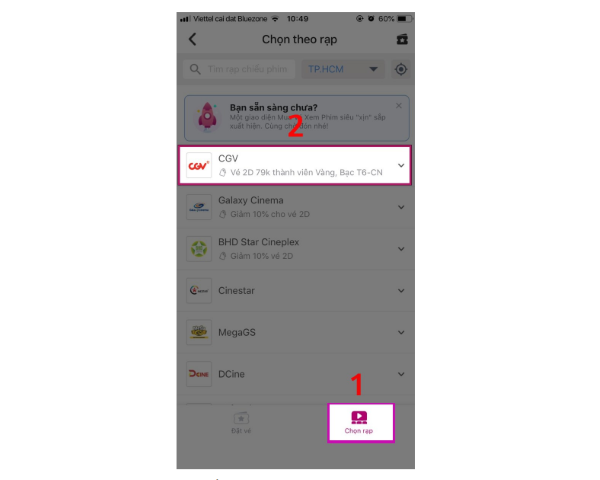Click the BHD Star Cineplex logo
Screen dimensions: 600x480
coord(199,249)
